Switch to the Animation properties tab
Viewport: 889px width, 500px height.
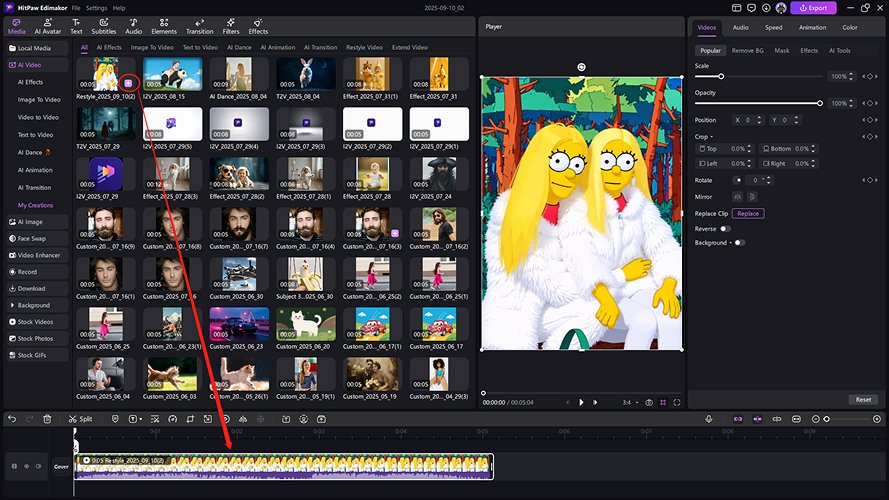coord(812,27)
